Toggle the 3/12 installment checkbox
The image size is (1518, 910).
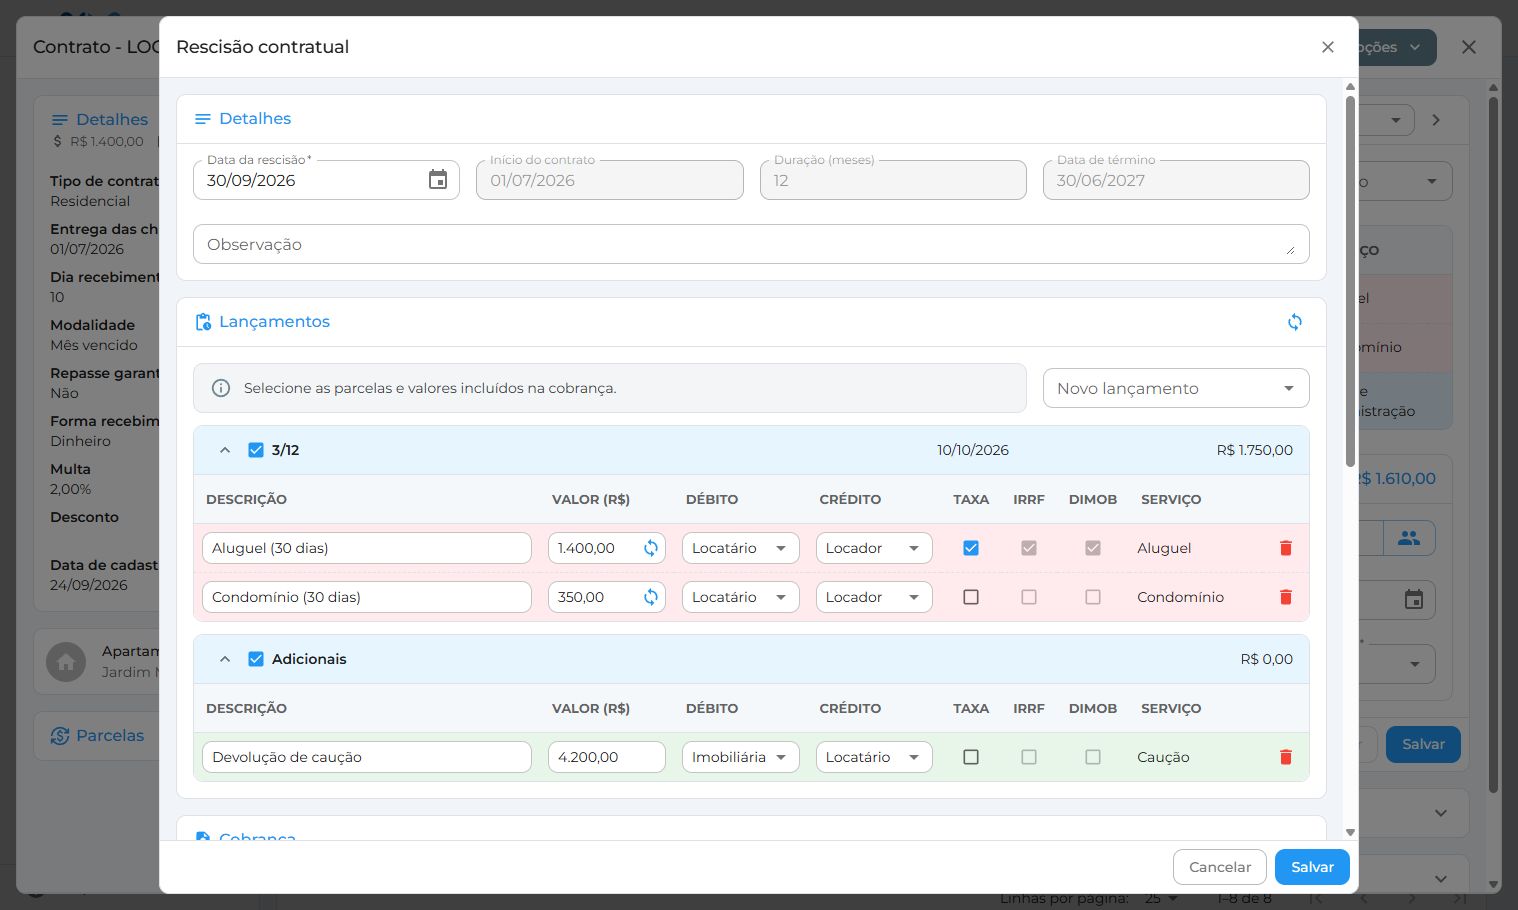[256, 450]
